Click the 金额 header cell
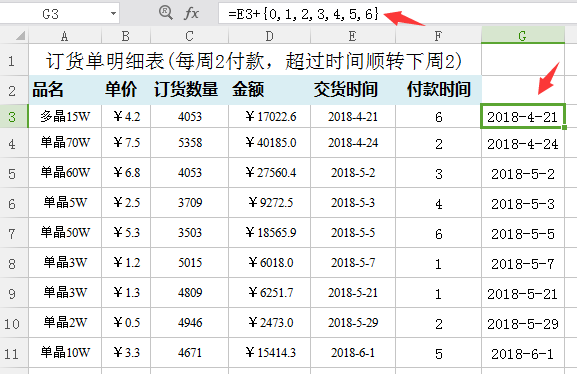 pos(269,90)
